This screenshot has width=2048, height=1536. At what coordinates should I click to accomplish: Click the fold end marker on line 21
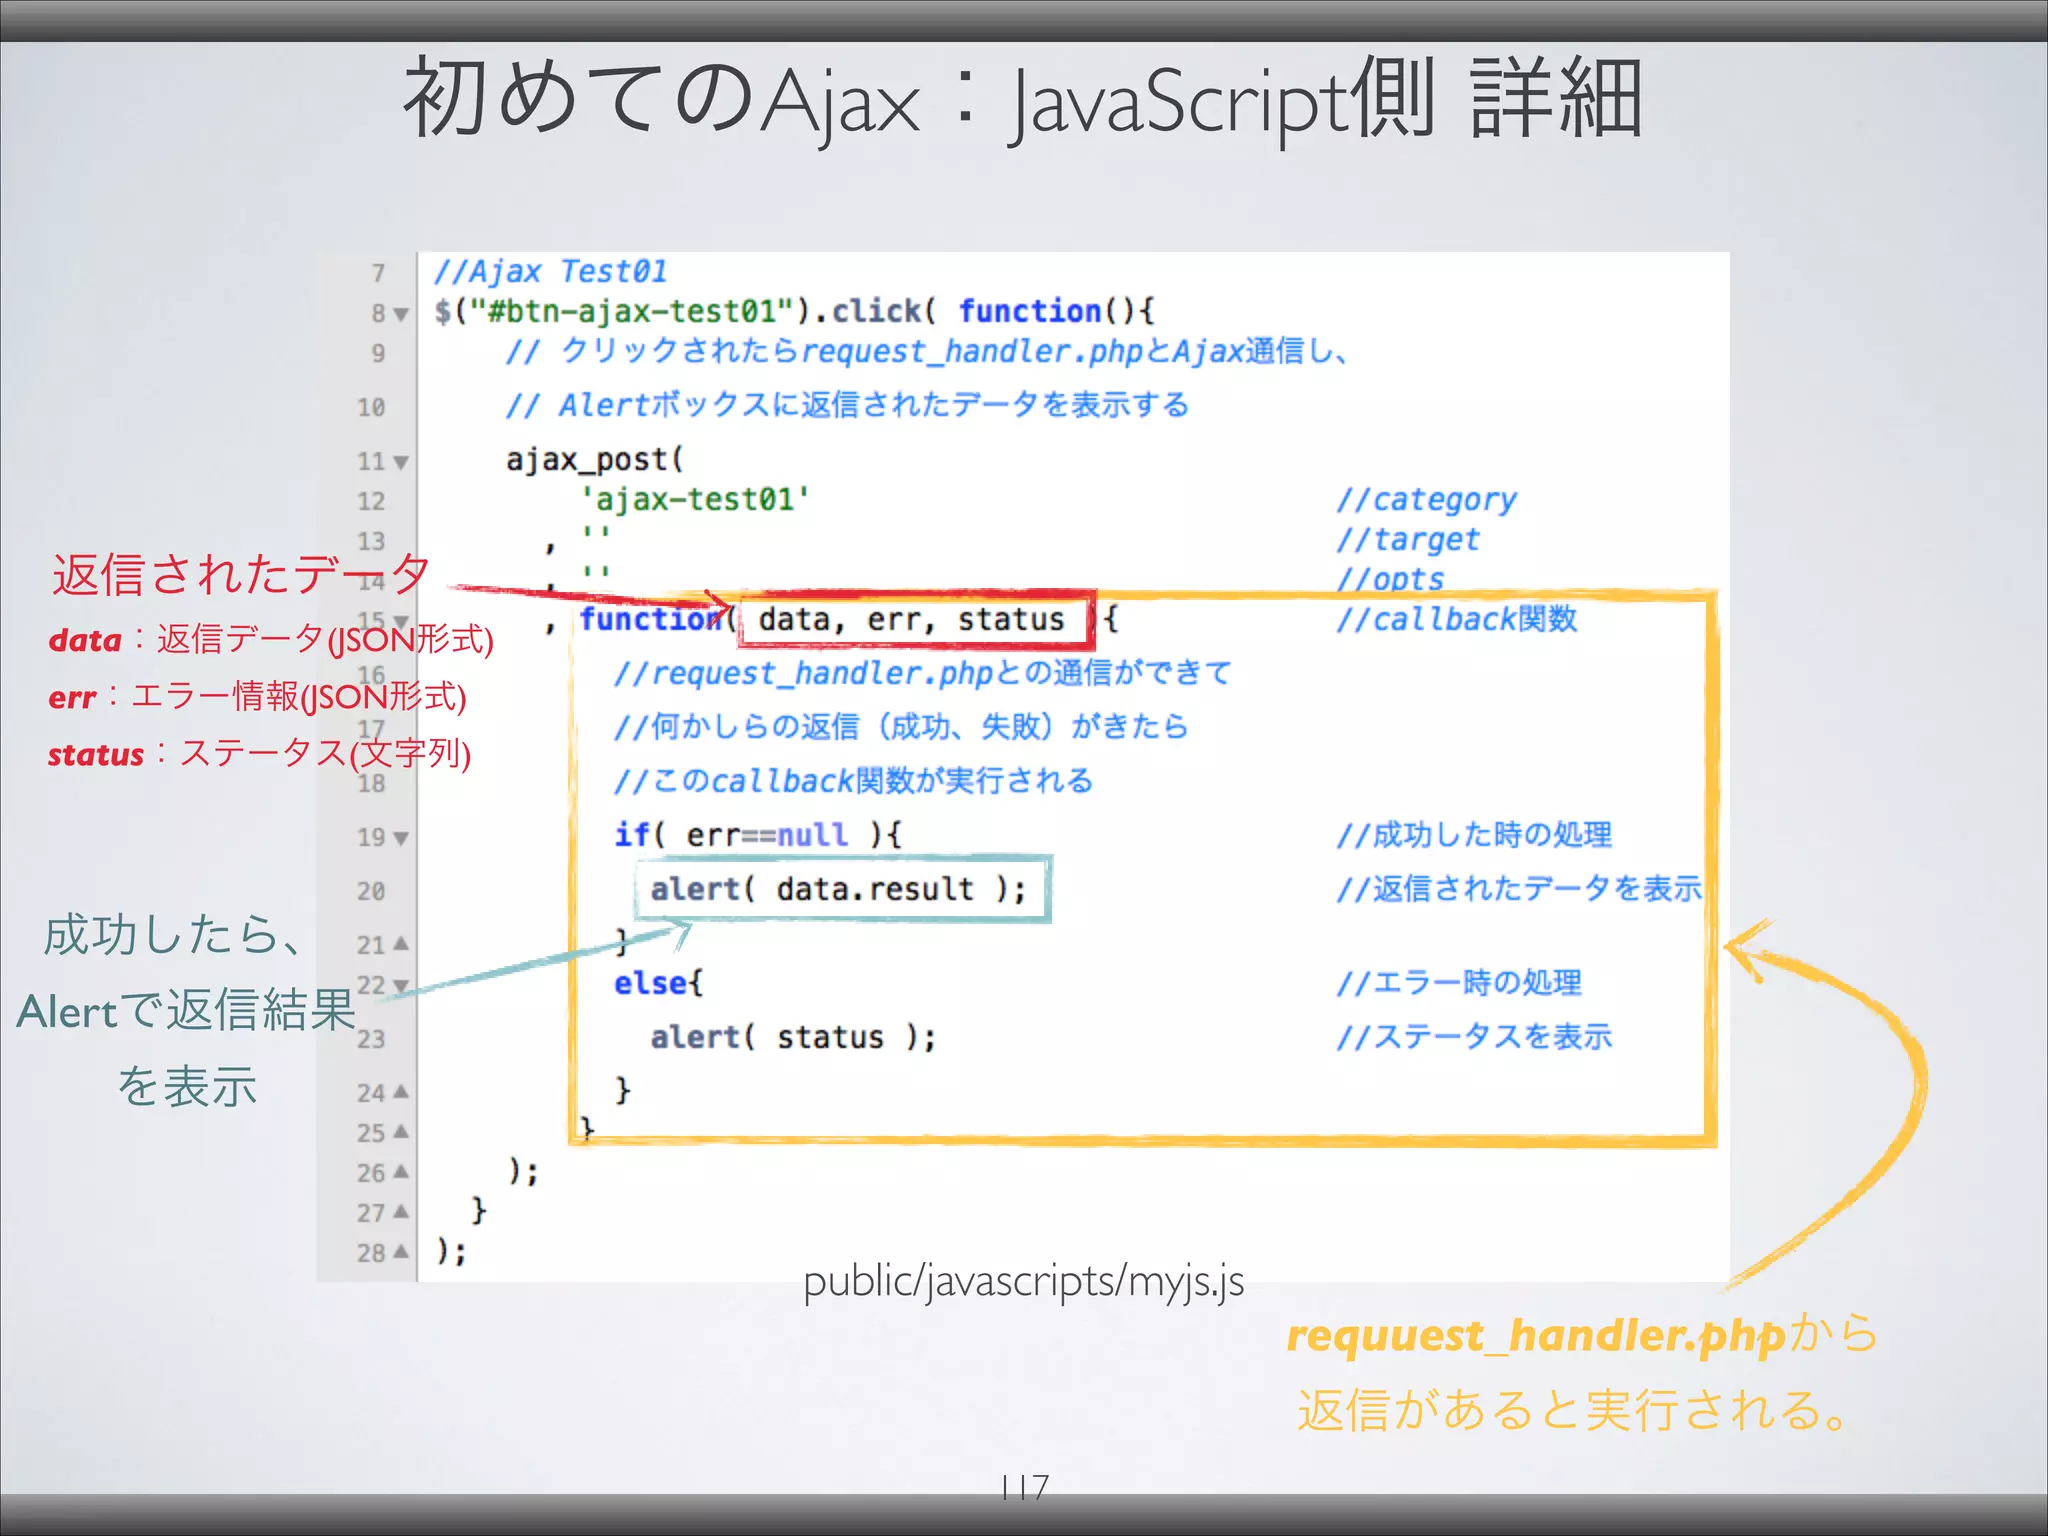(x=401, y=943)
